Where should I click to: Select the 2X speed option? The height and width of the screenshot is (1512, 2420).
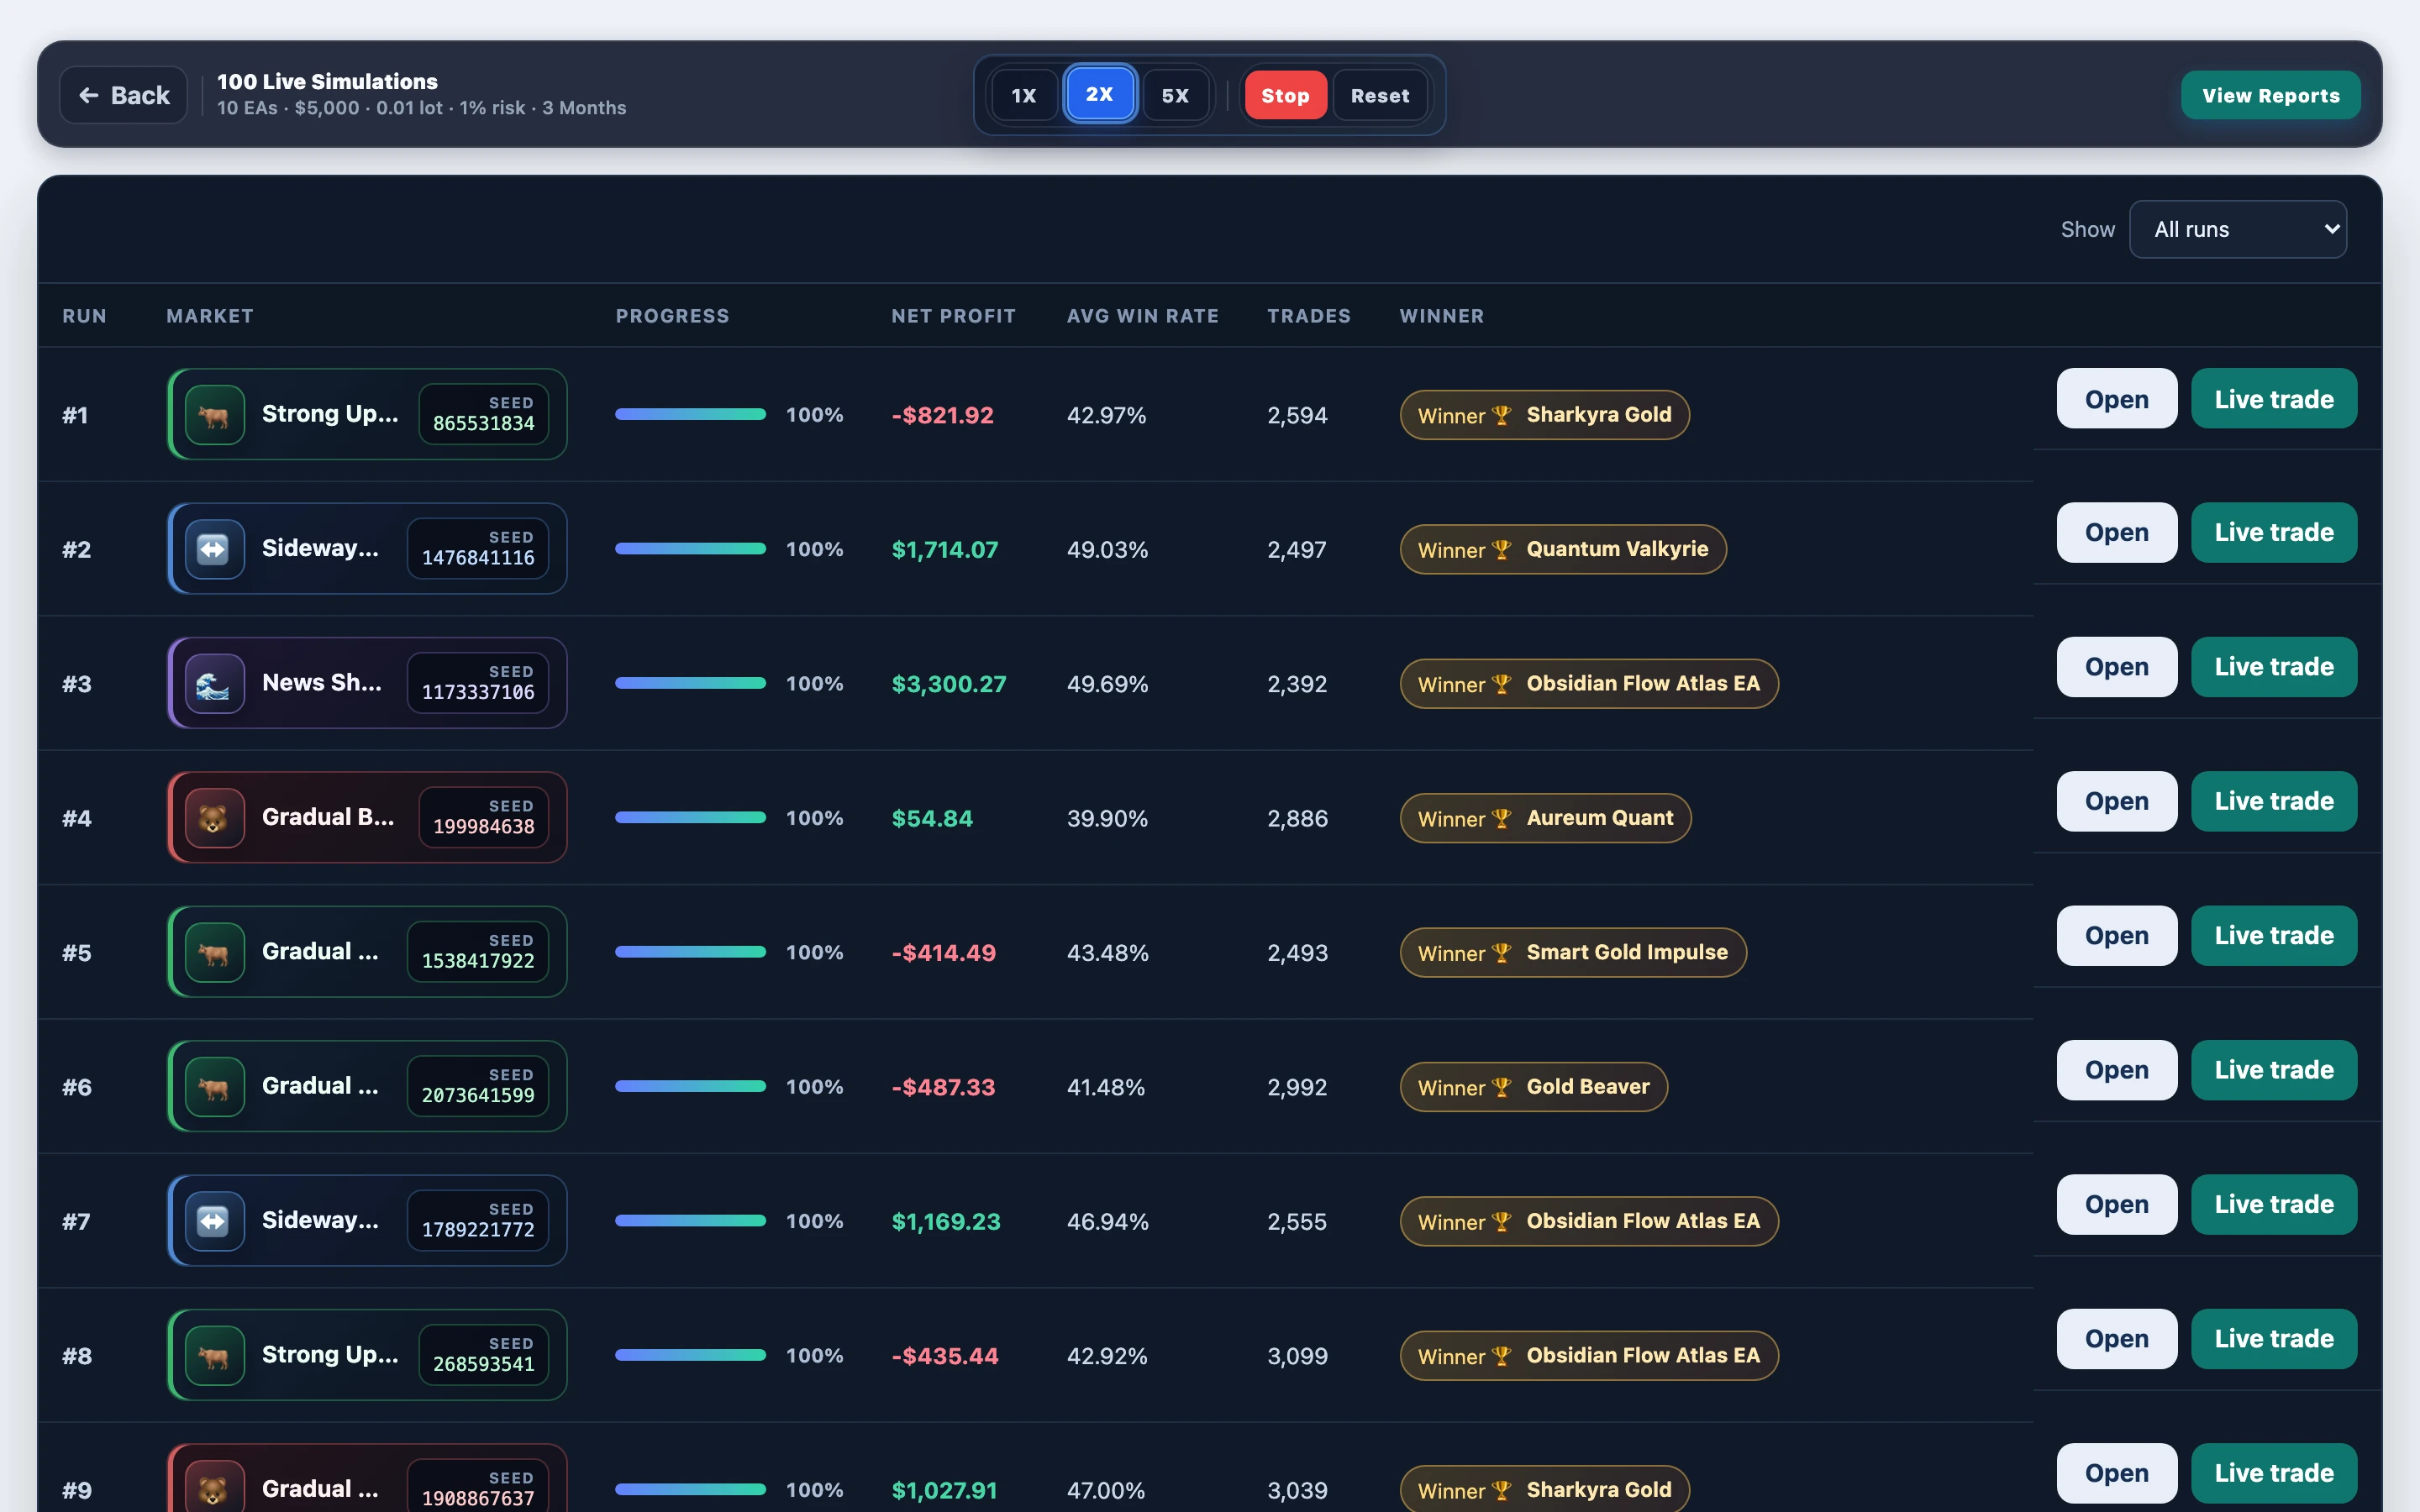(x=1100, y=94)
